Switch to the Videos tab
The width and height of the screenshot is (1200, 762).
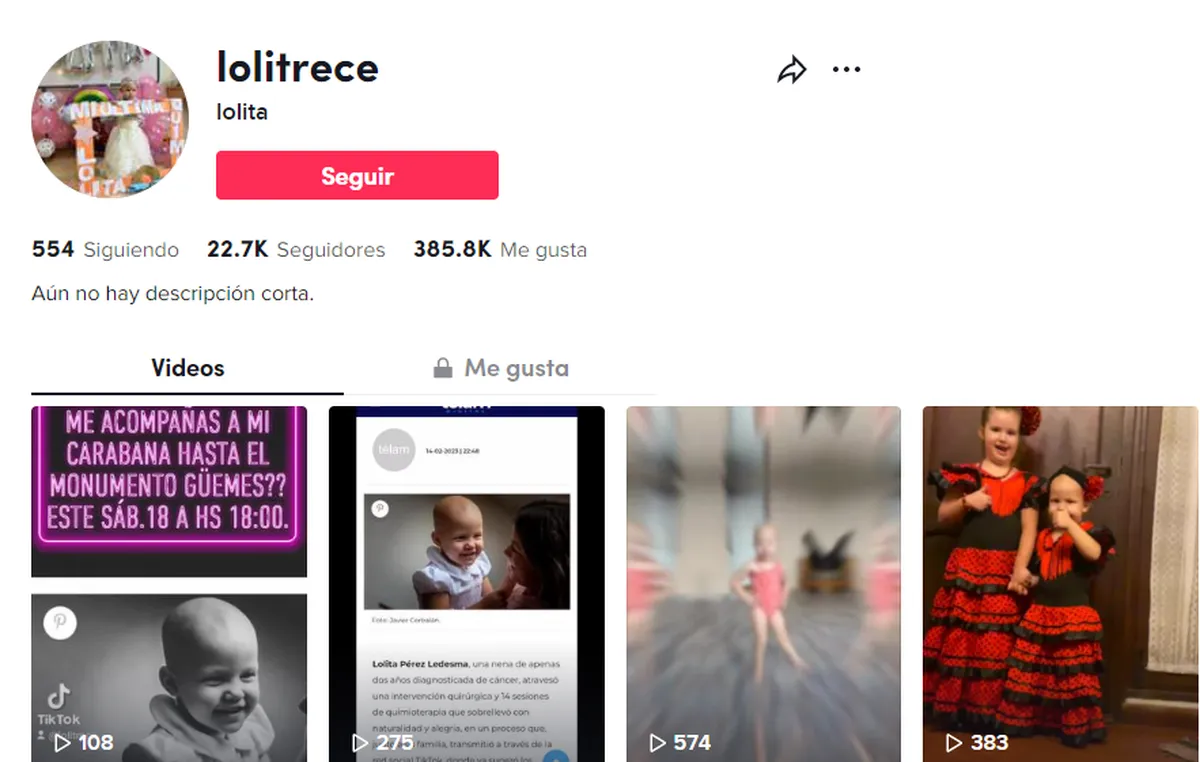(x=188, y=368)
